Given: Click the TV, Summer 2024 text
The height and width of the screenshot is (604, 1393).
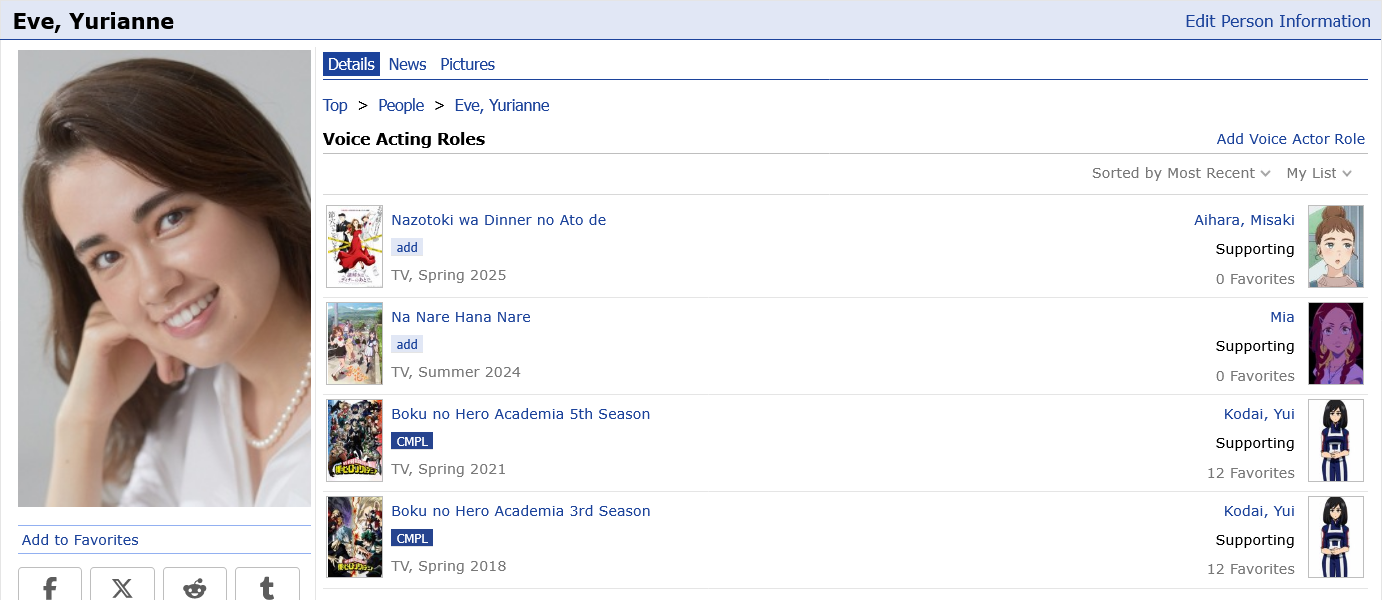Looking at the screenshot, I should [x=456, y=372].
